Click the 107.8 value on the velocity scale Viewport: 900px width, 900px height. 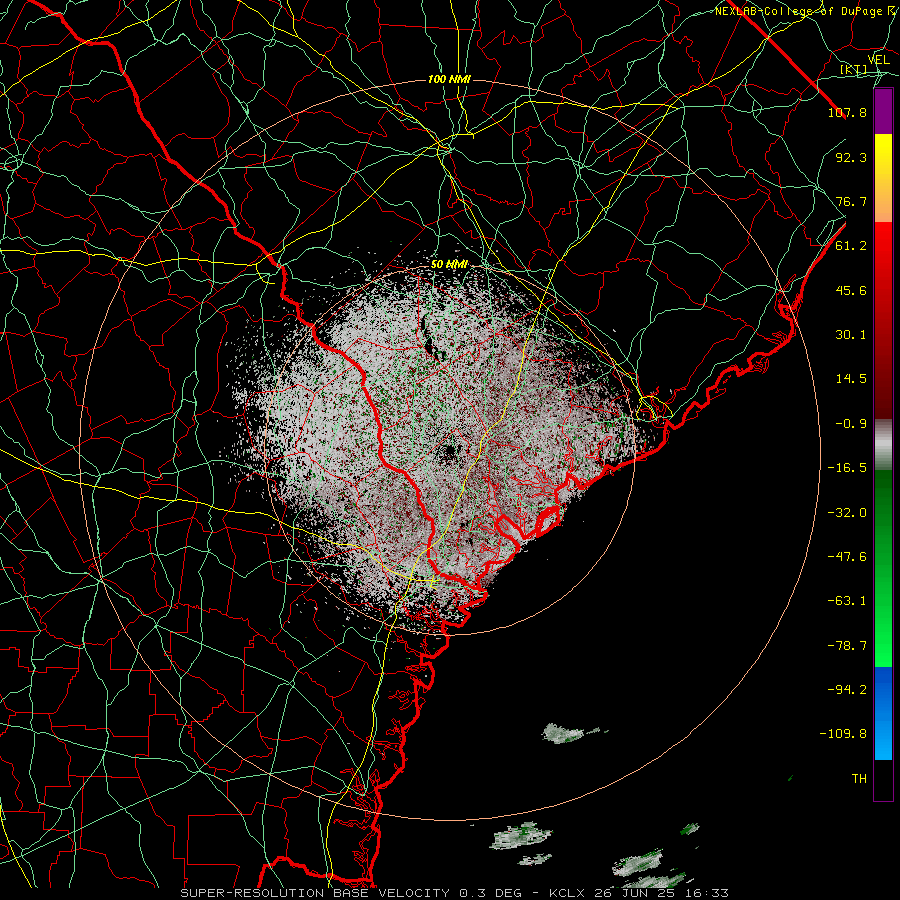point(847,112)
